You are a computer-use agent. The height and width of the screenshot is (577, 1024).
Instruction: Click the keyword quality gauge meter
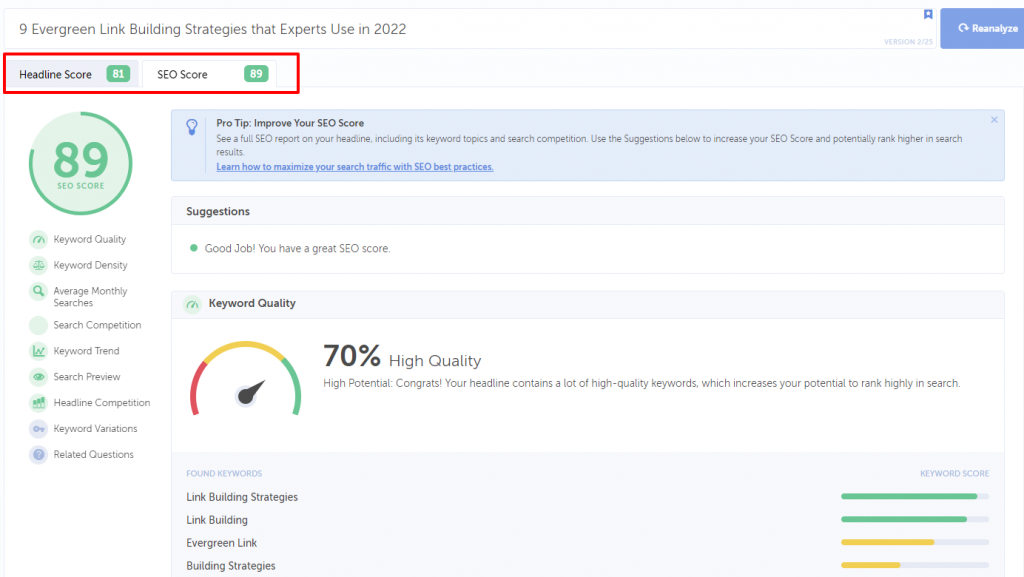[x=246, y=379]
